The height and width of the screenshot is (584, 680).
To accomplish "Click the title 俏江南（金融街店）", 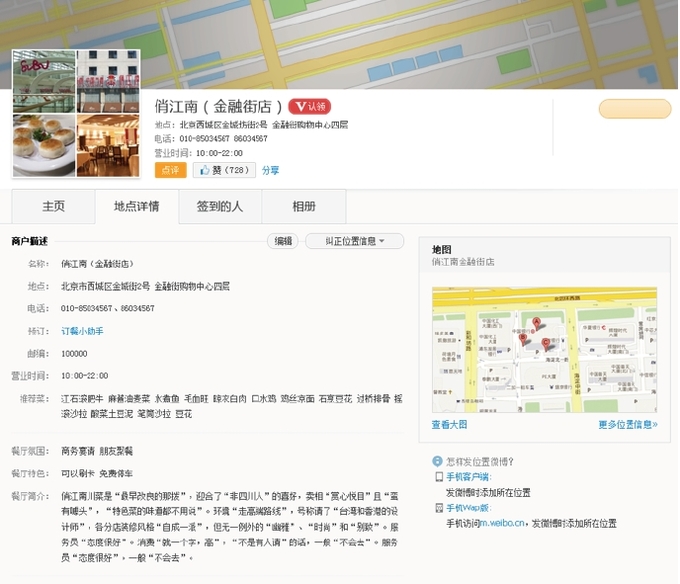I will (x=219, y=106).
